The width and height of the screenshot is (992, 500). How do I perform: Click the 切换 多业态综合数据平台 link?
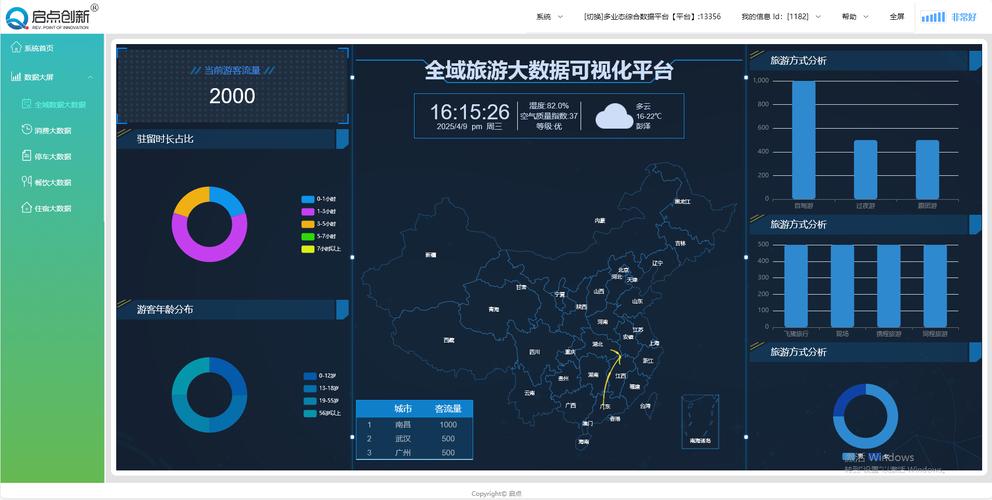pyautogui.click(x=652, y=17)
